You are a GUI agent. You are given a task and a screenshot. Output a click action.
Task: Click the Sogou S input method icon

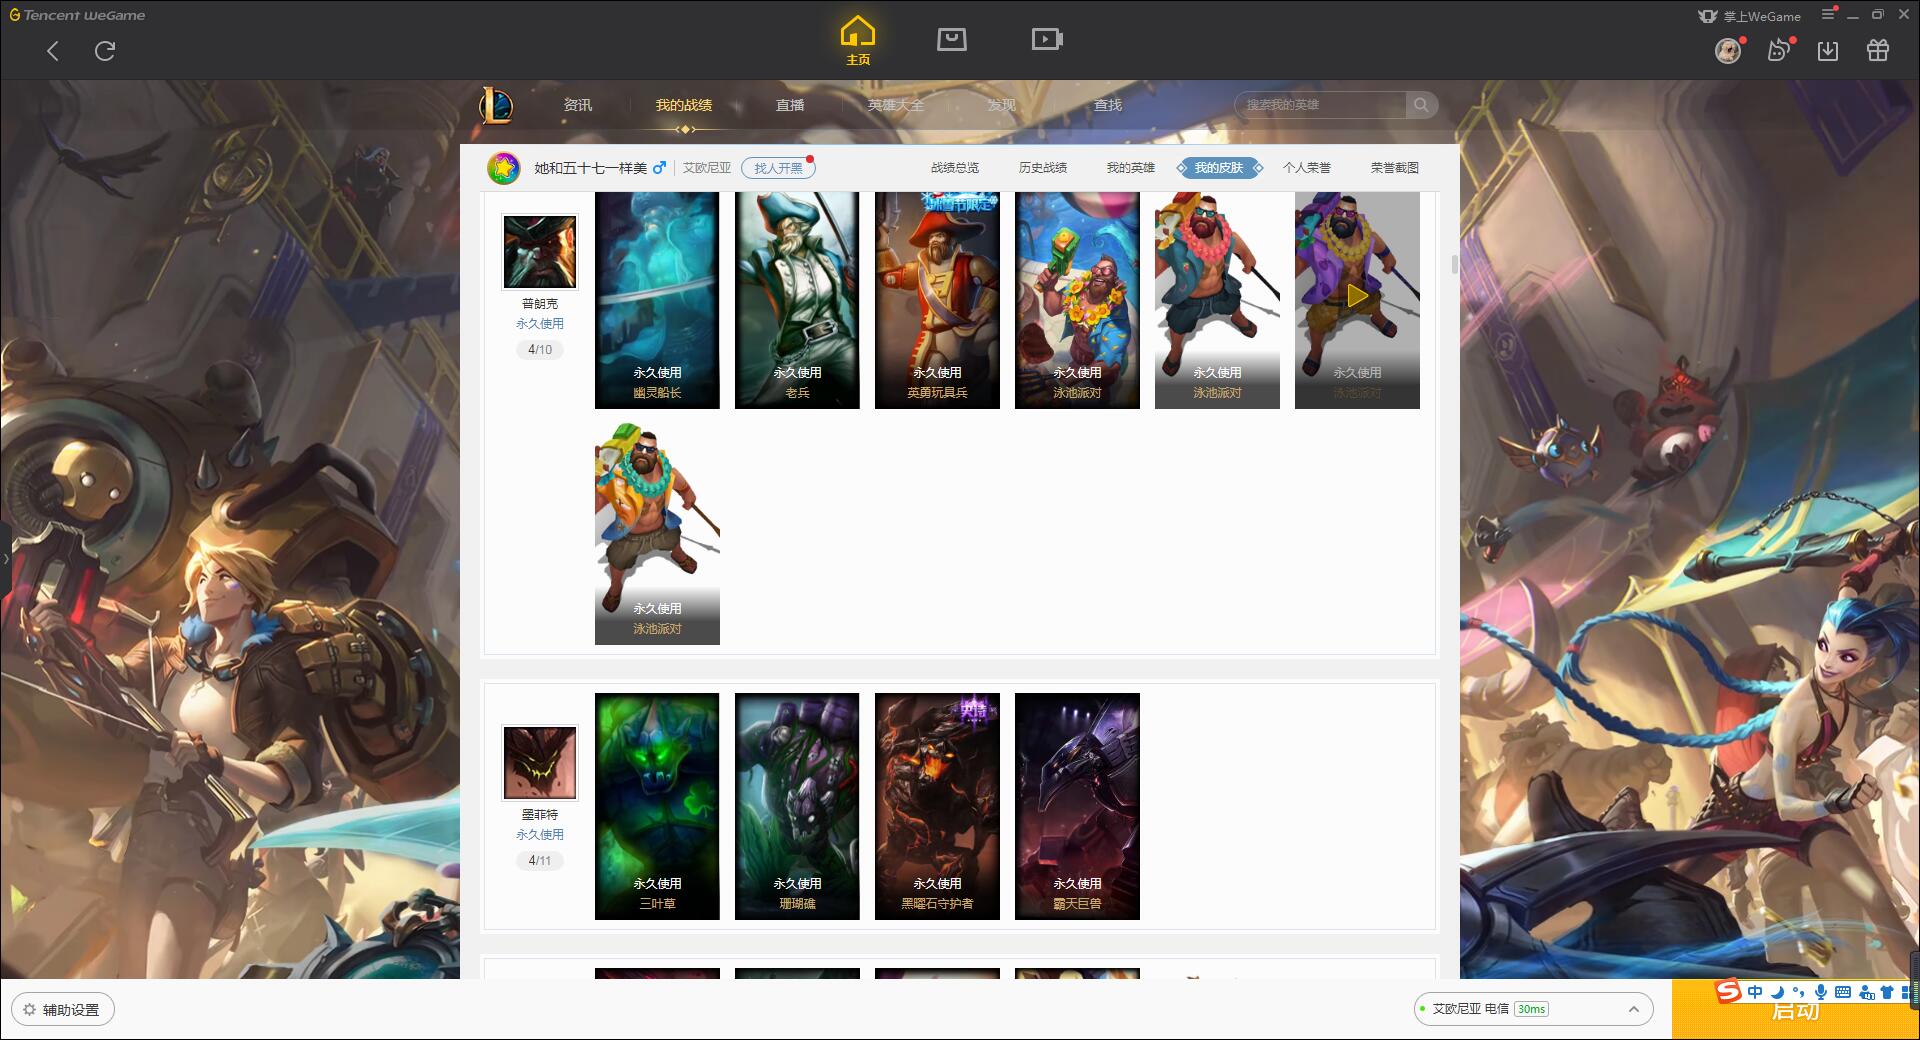pyautogui.click(x=1728, y=992)
